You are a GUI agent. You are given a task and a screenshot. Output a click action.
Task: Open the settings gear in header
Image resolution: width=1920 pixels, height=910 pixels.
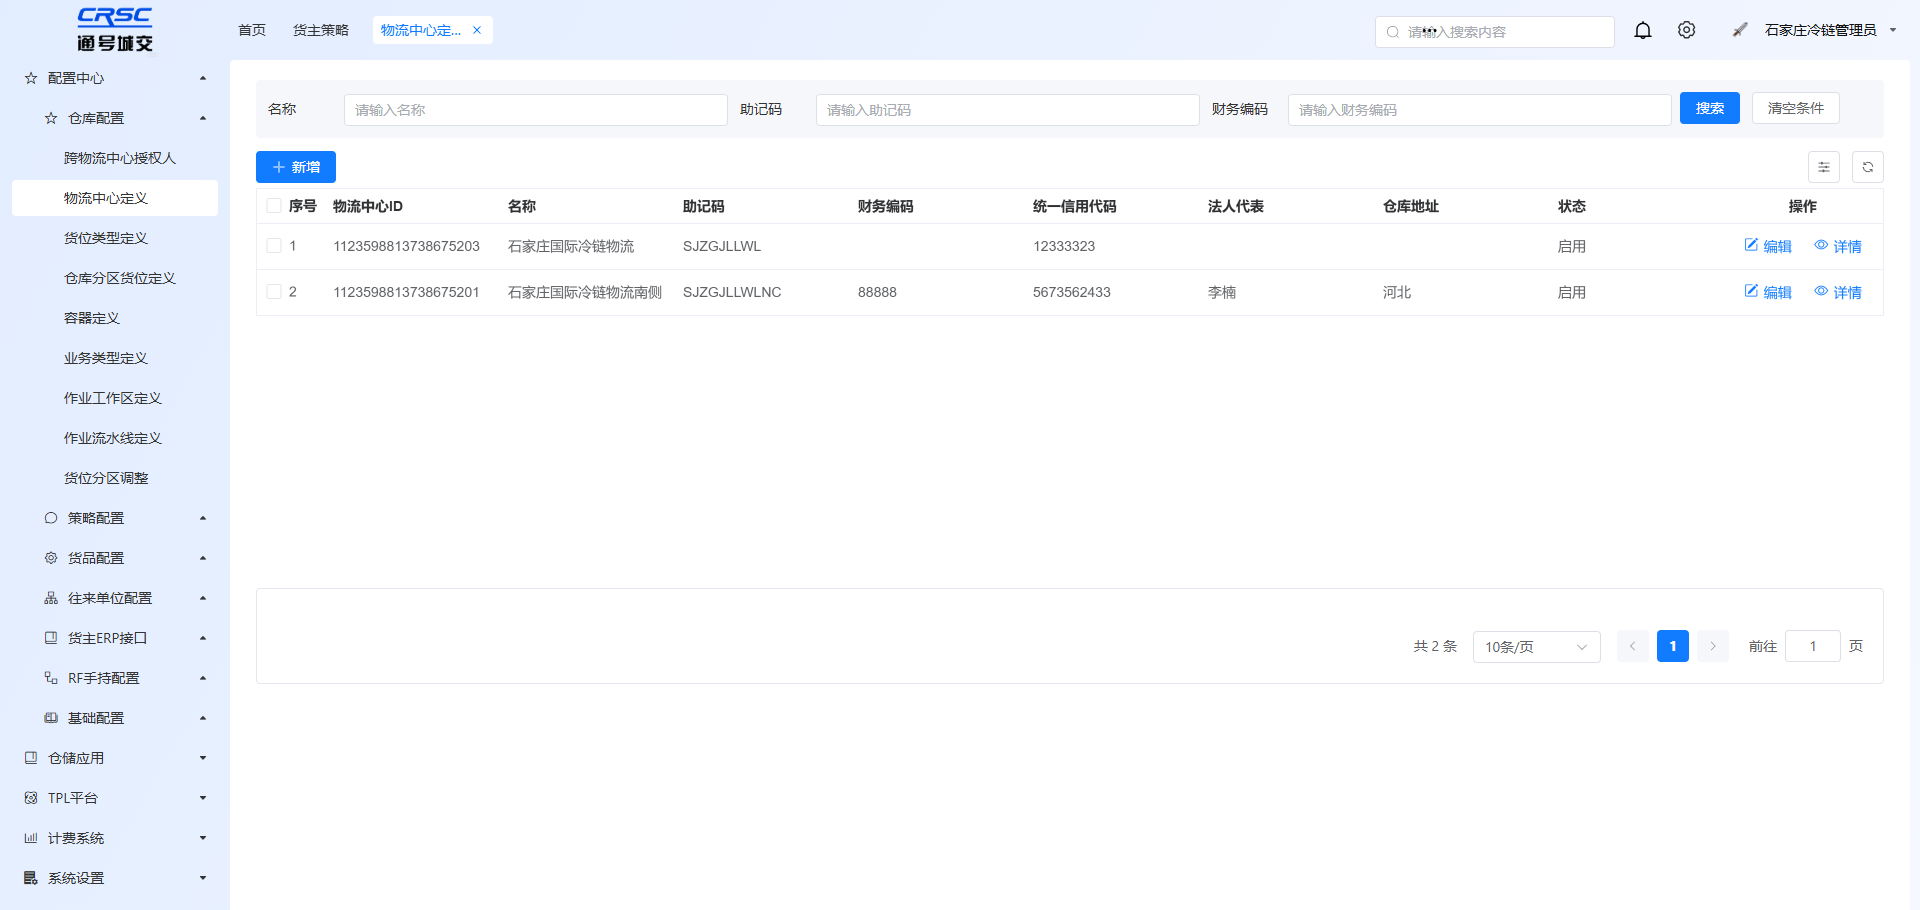pos(1687,30)
